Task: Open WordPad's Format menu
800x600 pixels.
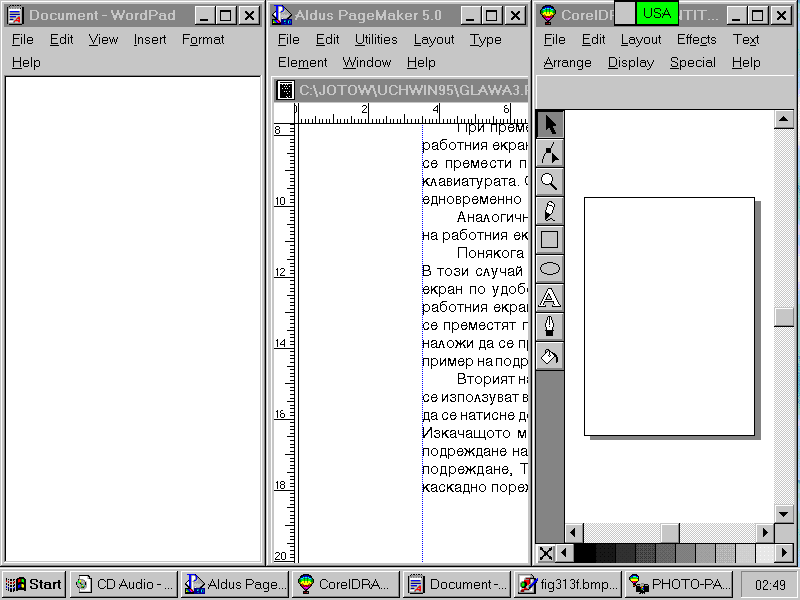Action: point(203,39)
